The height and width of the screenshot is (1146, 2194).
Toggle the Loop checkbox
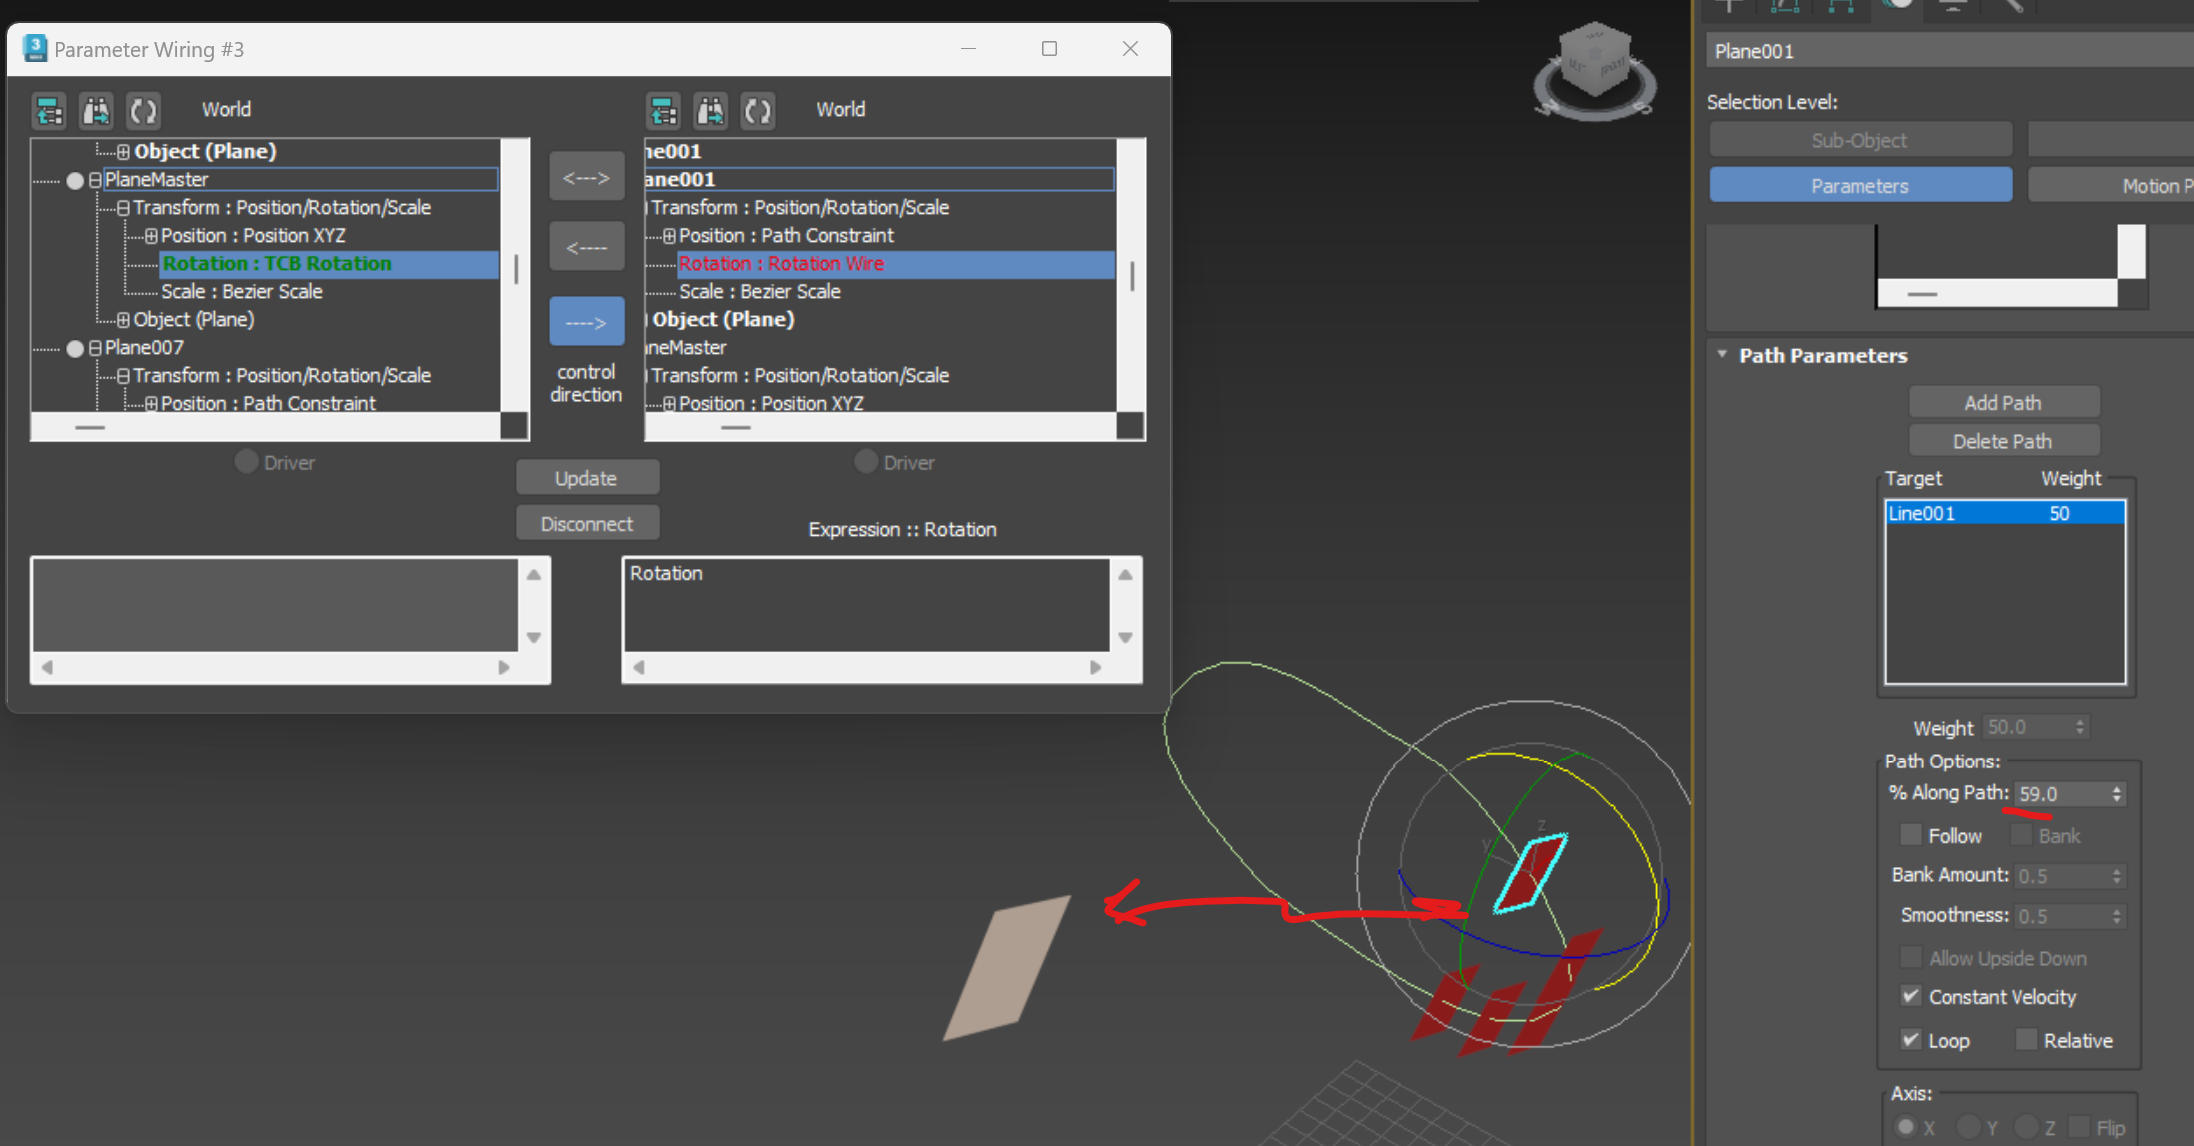point(1911,1040)
